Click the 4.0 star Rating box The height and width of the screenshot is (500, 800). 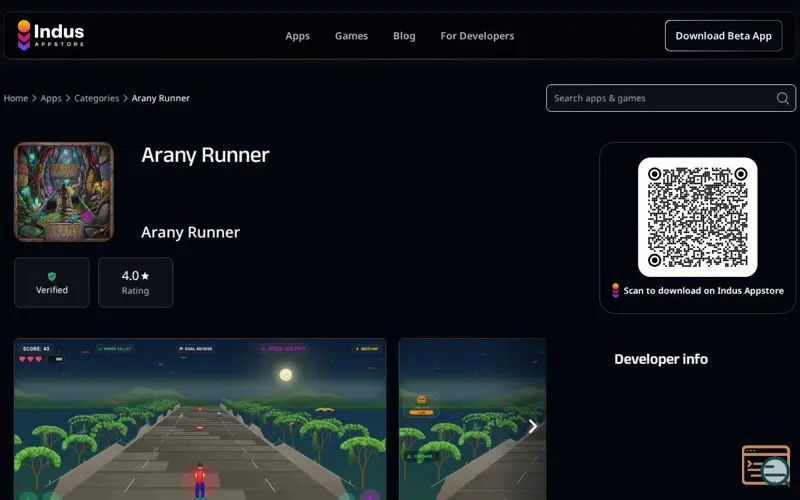135,282
